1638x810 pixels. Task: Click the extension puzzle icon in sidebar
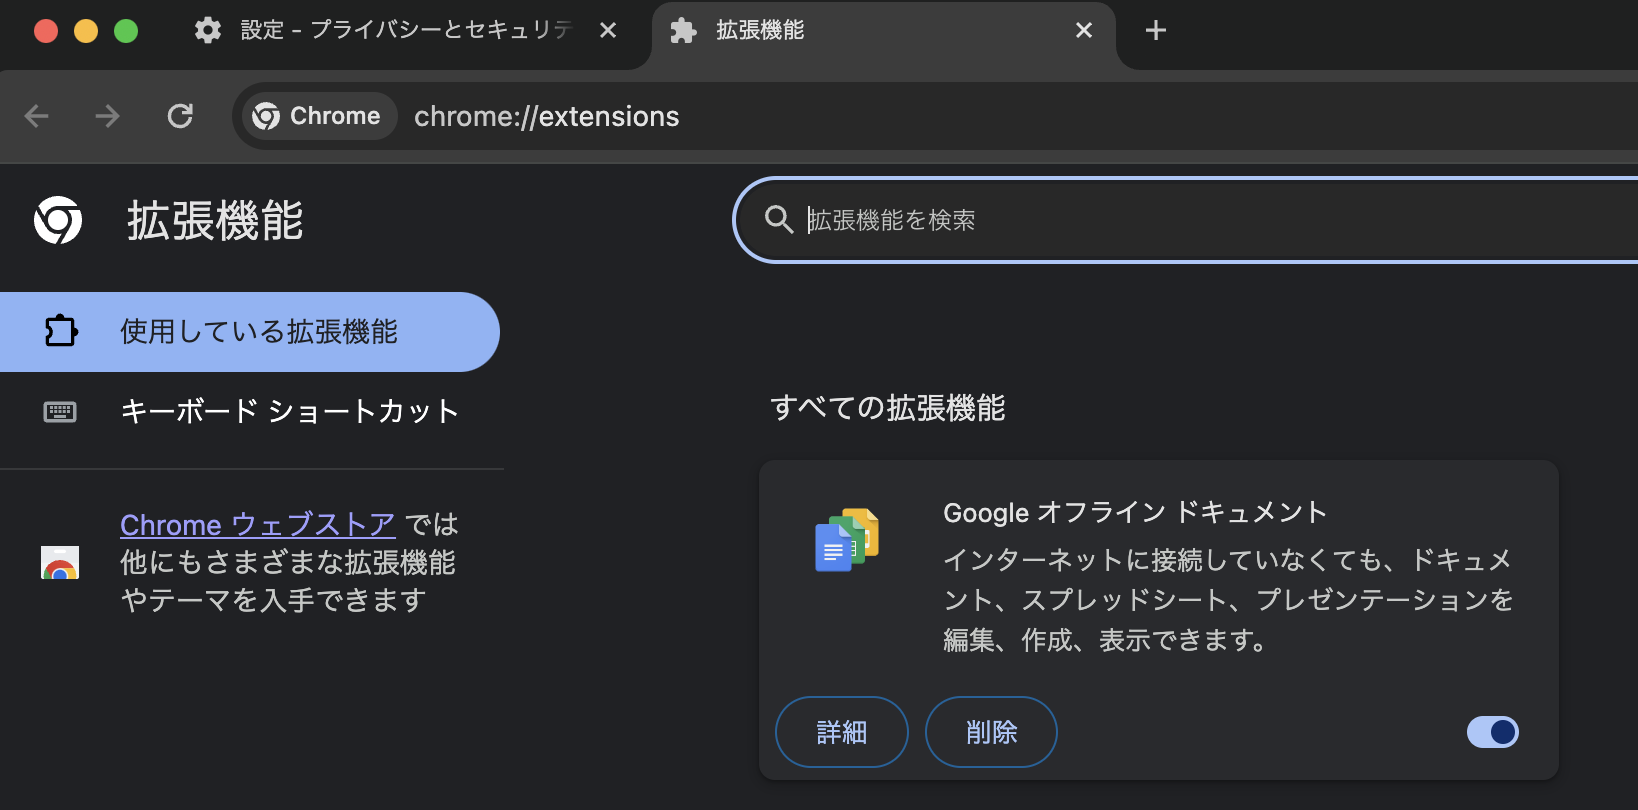61,331
